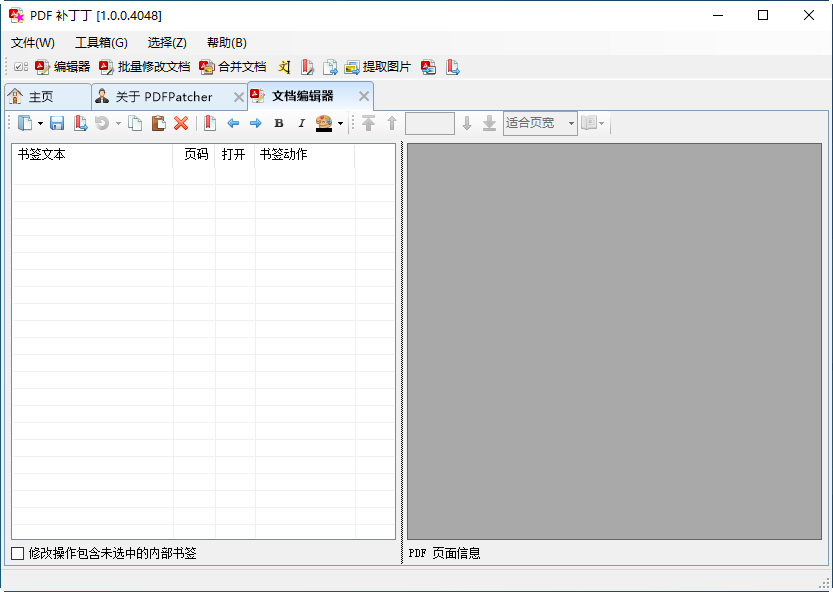Click the next page down arrow
This screenshot has height=592, width=833.
(x=467, y=123)
